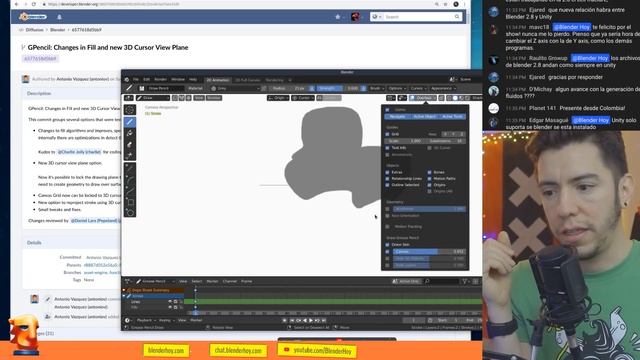Disable the Onion Skin checkbox
The image size is (640, 360).
coord(387,244)
